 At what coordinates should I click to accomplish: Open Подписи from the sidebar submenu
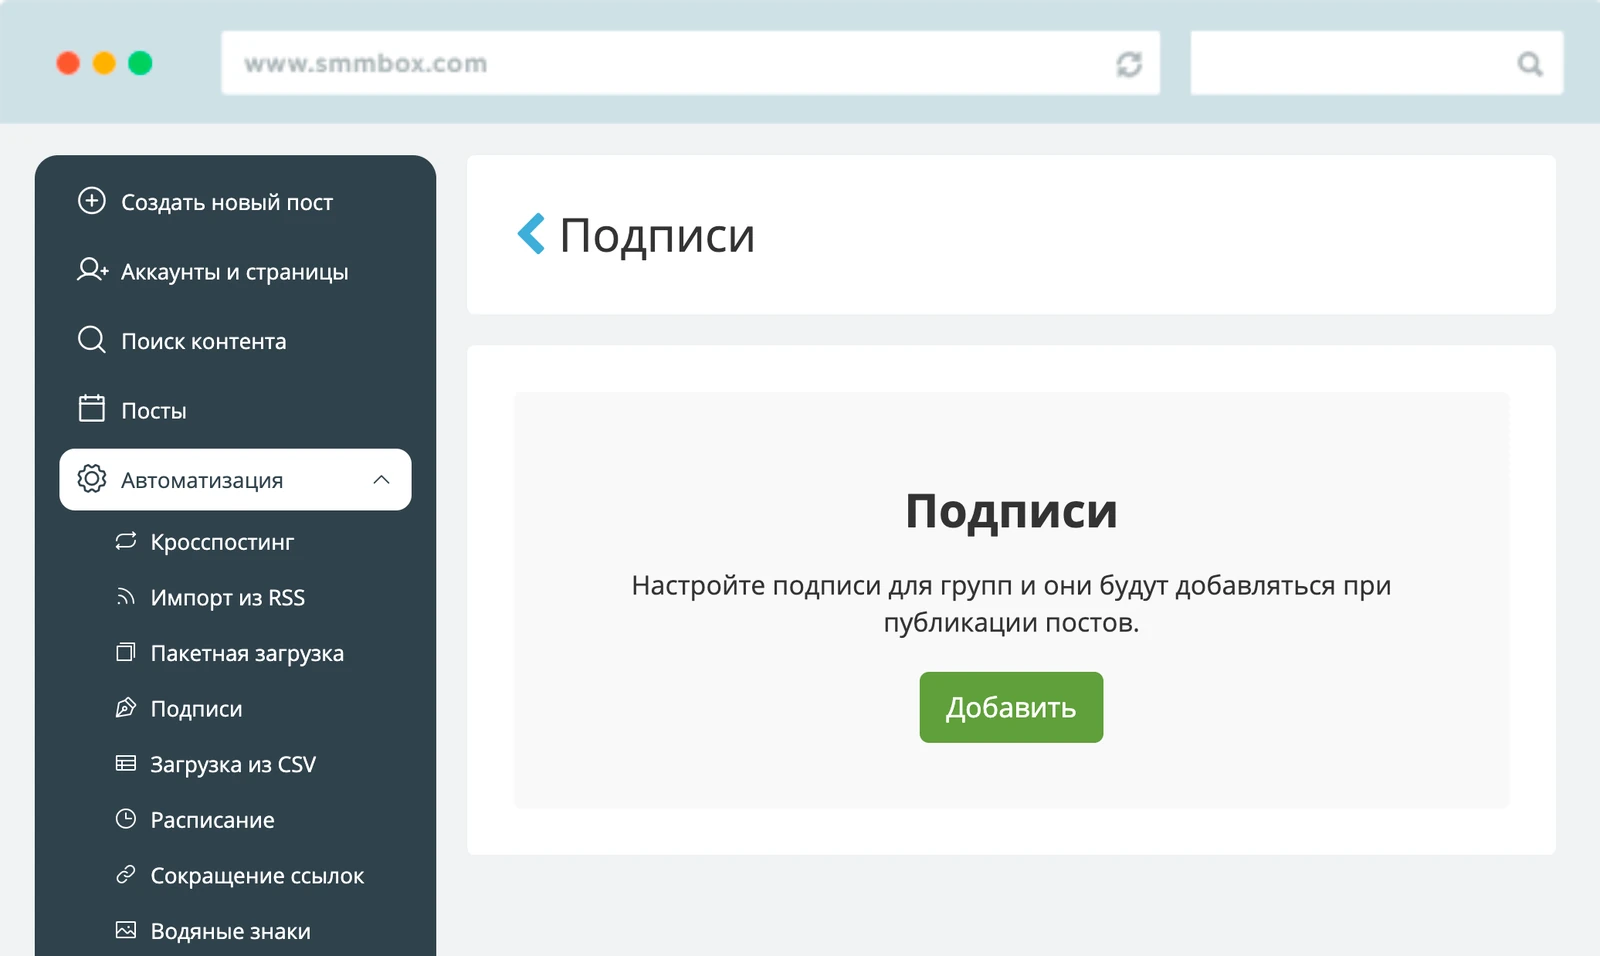(x=196, y=709)
